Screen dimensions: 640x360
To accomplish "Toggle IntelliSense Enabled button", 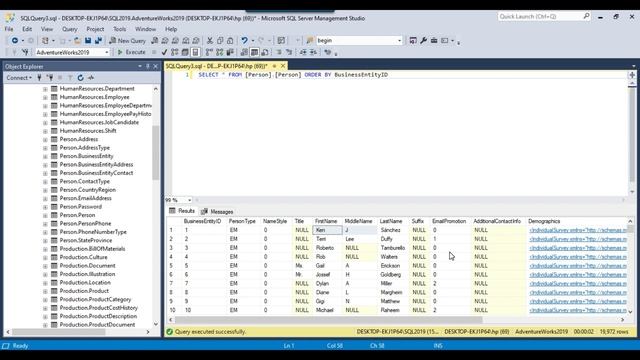I will point(196,52).
